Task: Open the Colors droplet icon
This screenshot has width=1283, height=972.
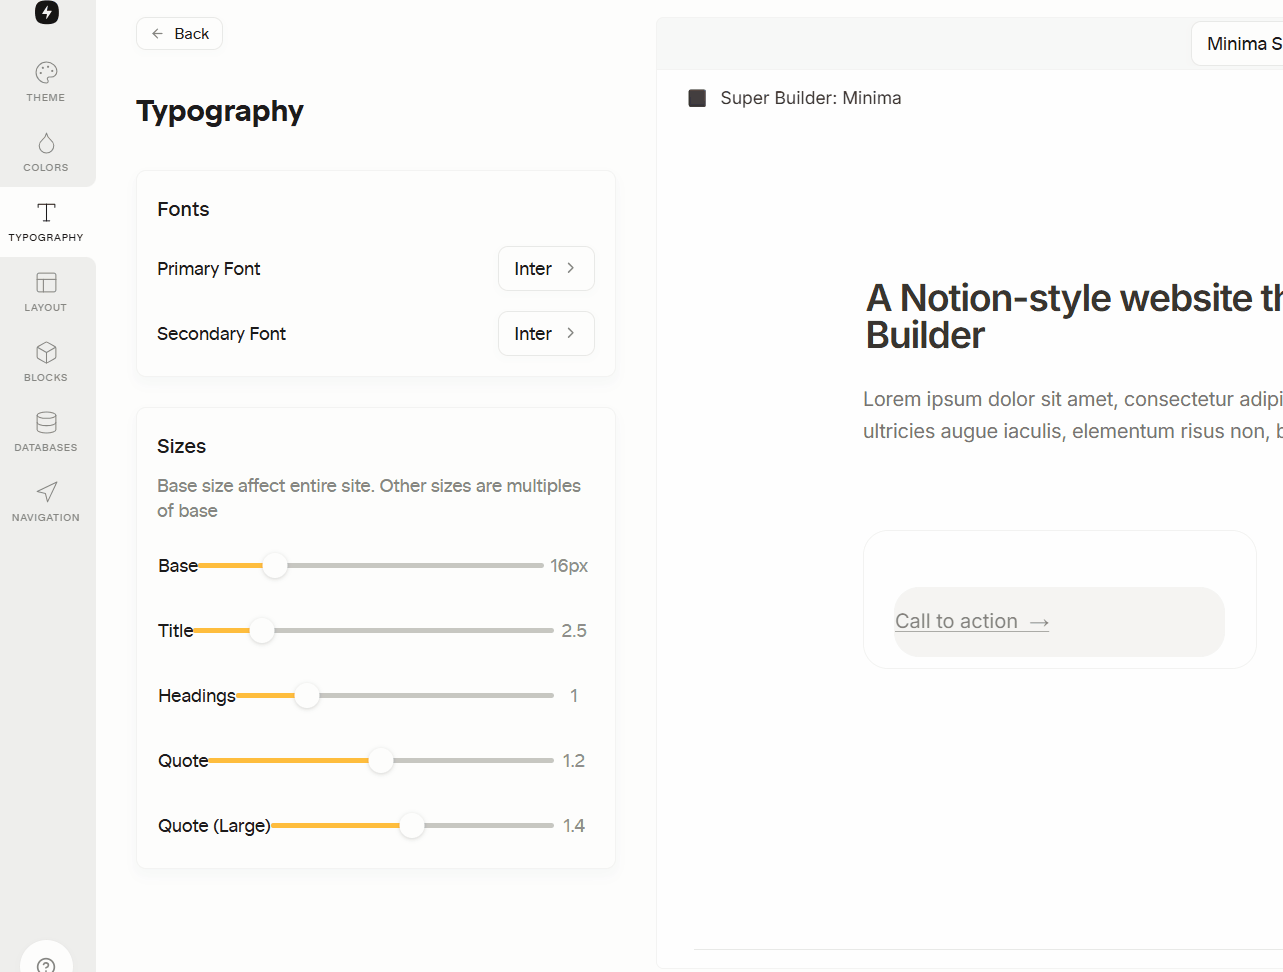Action: (46, 142)
